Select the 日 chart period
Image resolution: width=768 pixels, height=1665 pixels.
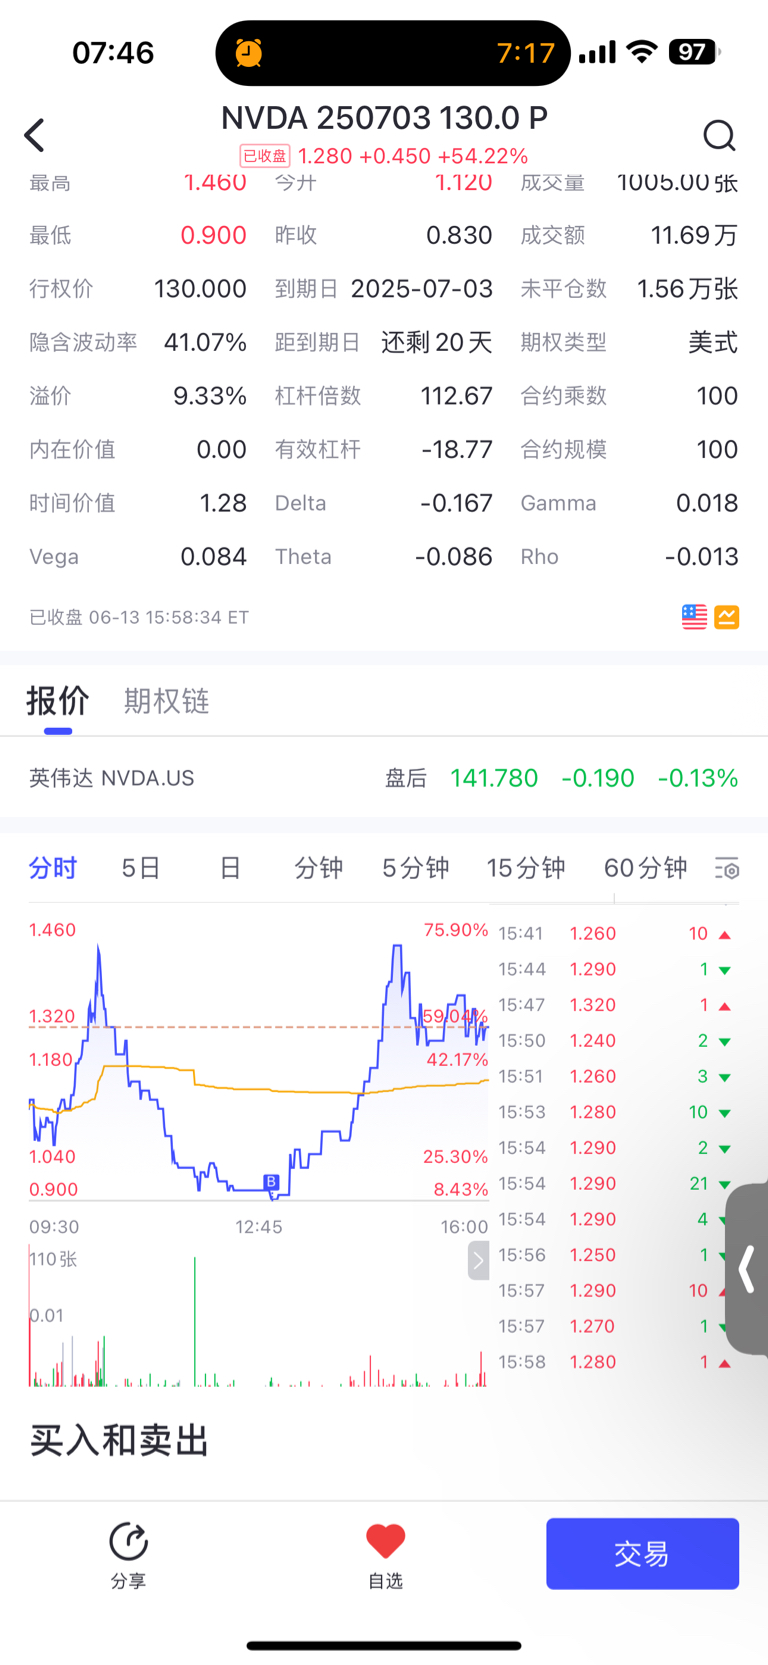[x=230, y=868]
